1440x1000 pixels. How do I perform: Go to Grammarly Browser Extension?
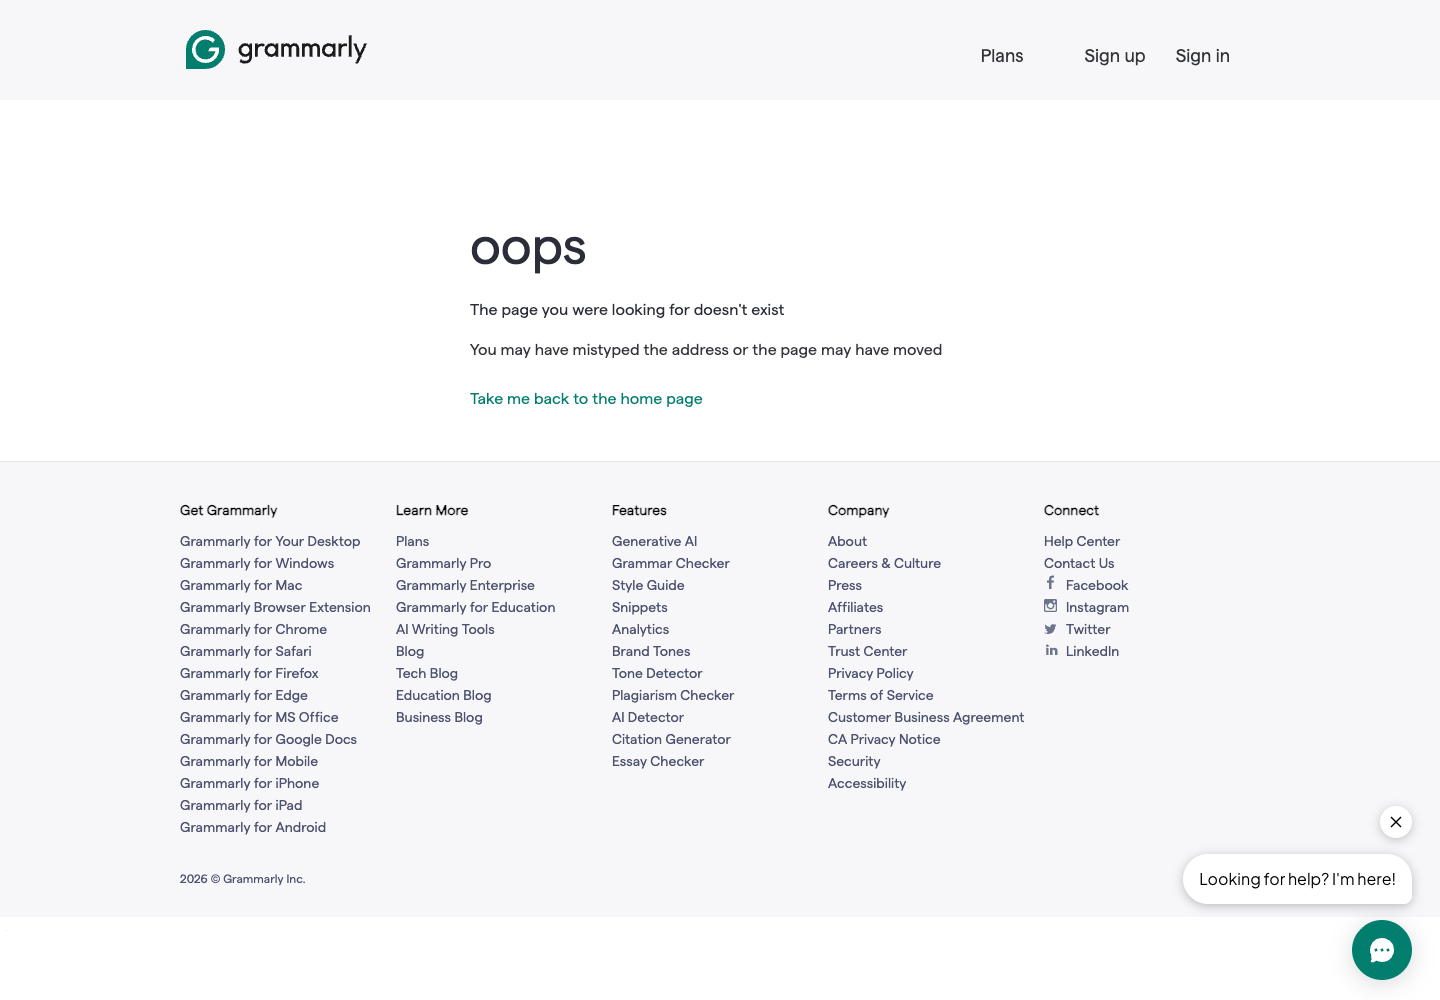275,607
